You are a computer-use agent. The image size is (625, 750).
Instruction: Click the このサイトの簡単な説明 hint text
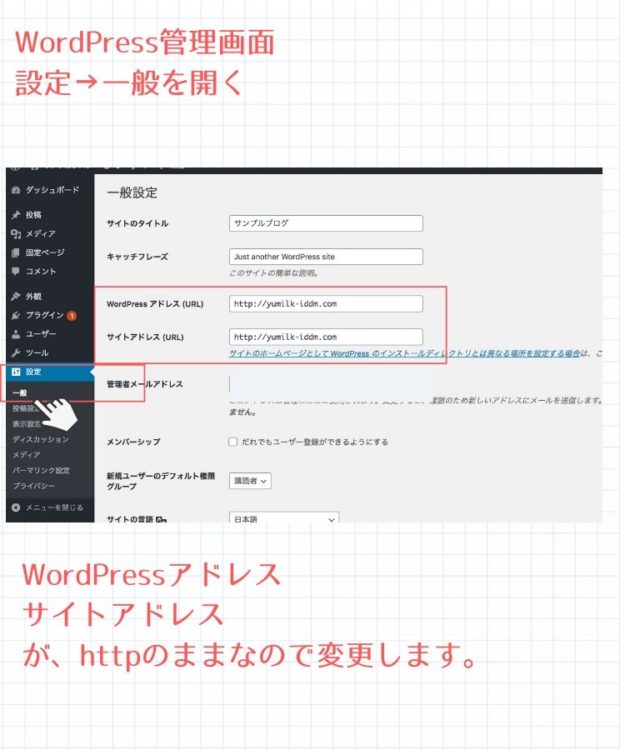pyautogui.click(x=274, y=273)
